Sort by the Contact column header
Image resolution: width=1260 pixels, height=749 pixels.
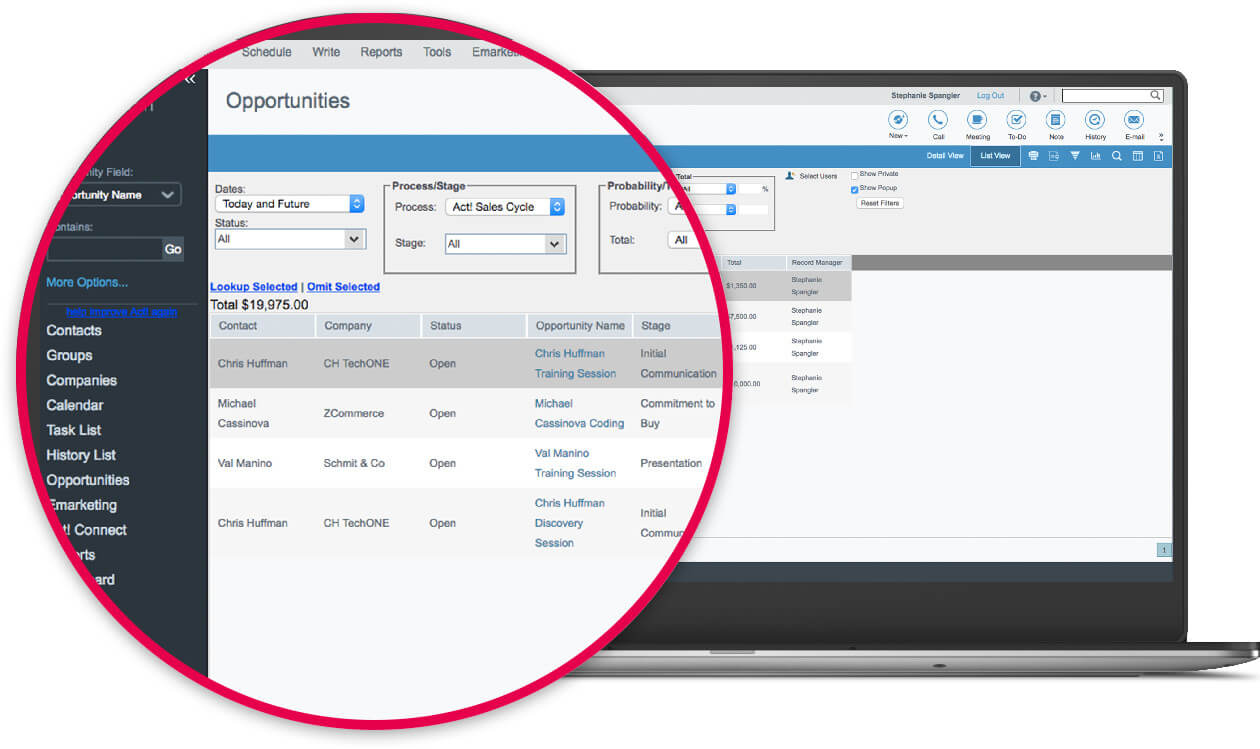261,326
